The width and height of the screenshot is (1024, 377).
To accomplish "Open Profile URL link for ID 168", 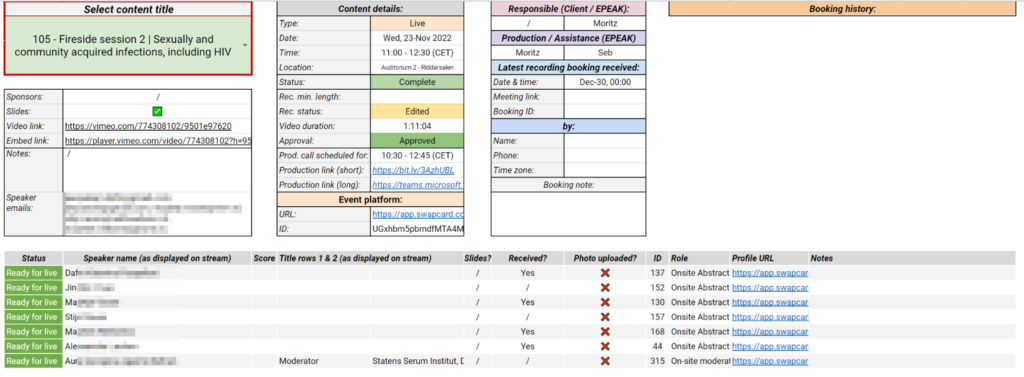I will point(770,332).
